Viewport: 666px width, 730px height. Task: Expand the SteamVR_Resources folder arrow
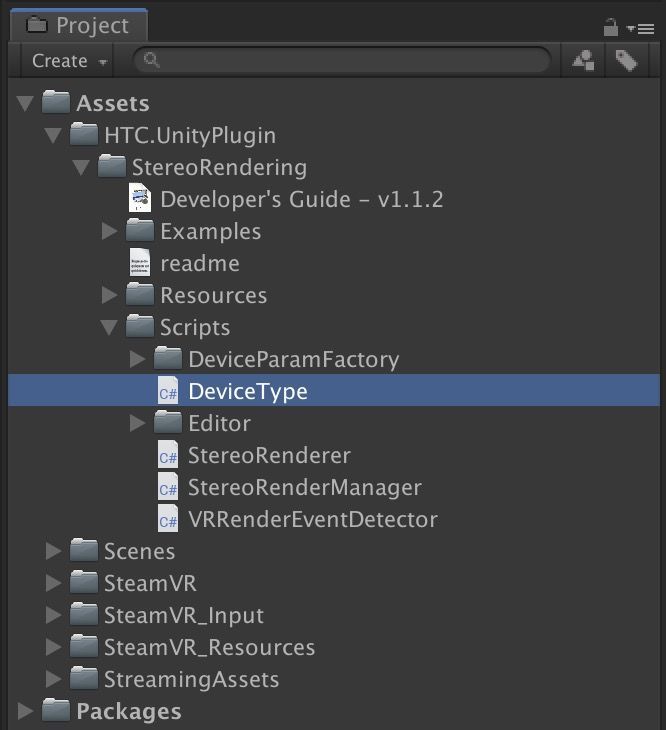[x=54, y=647]
